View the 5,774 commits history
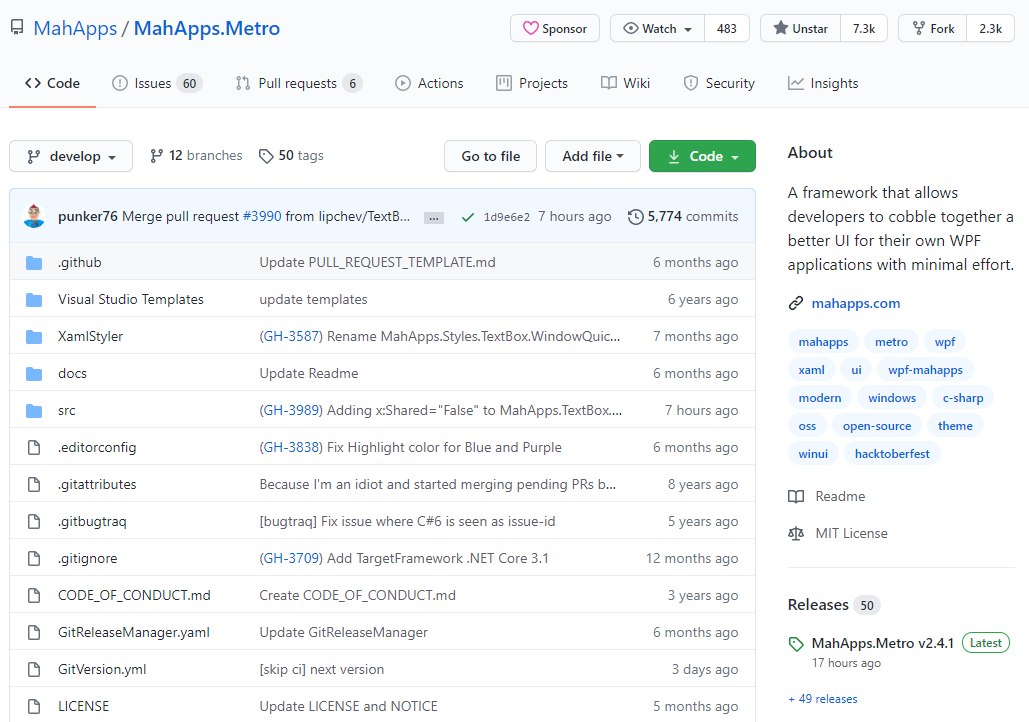 (692, 216)
